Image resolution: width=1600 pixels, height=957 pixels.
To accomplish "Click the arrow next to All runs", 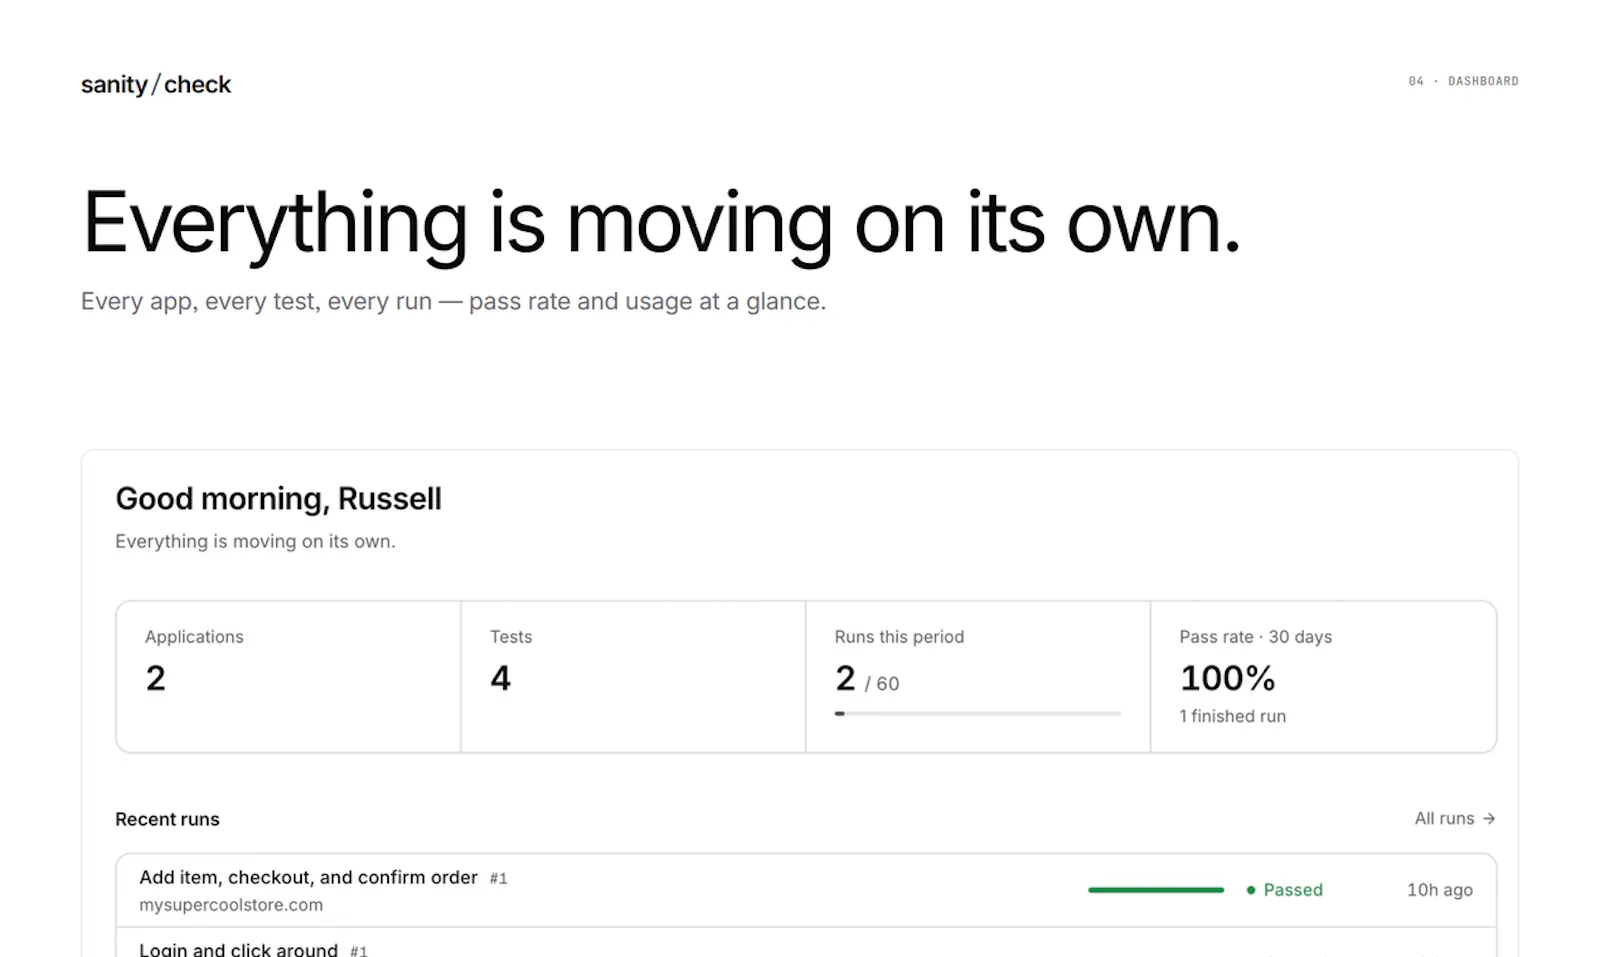I will (1489, 818).
